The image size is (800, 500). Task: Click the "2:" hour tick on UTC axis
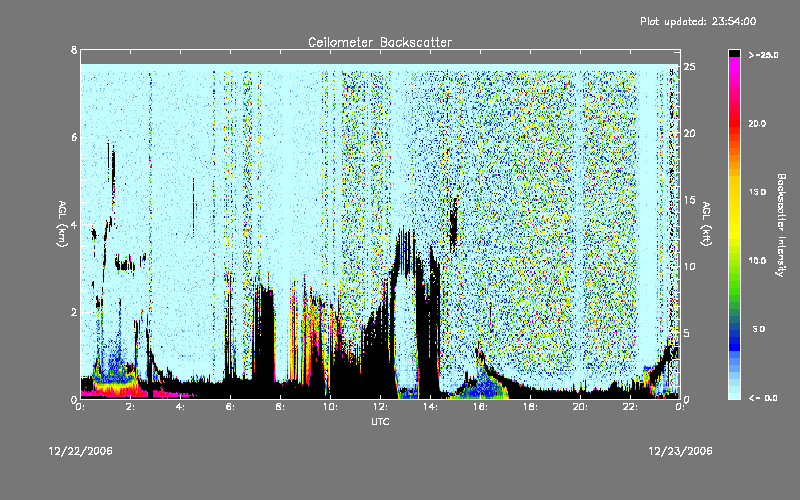[x=131, y=407]
